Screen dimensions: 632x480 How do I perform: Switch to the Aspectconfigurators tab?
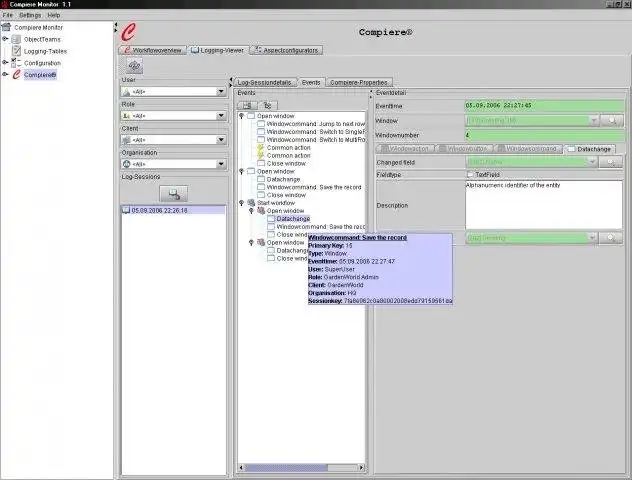coord(286,50)
